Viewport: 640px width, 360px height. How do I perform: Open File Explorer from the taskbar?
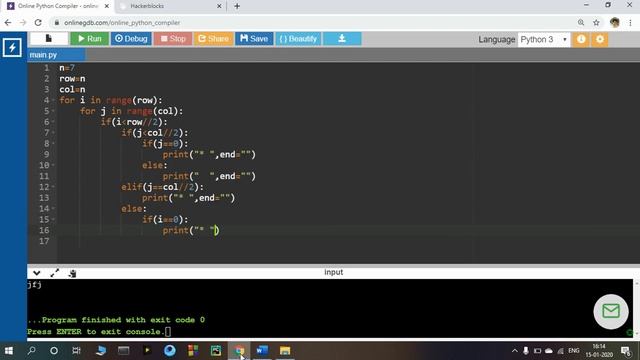285,351
